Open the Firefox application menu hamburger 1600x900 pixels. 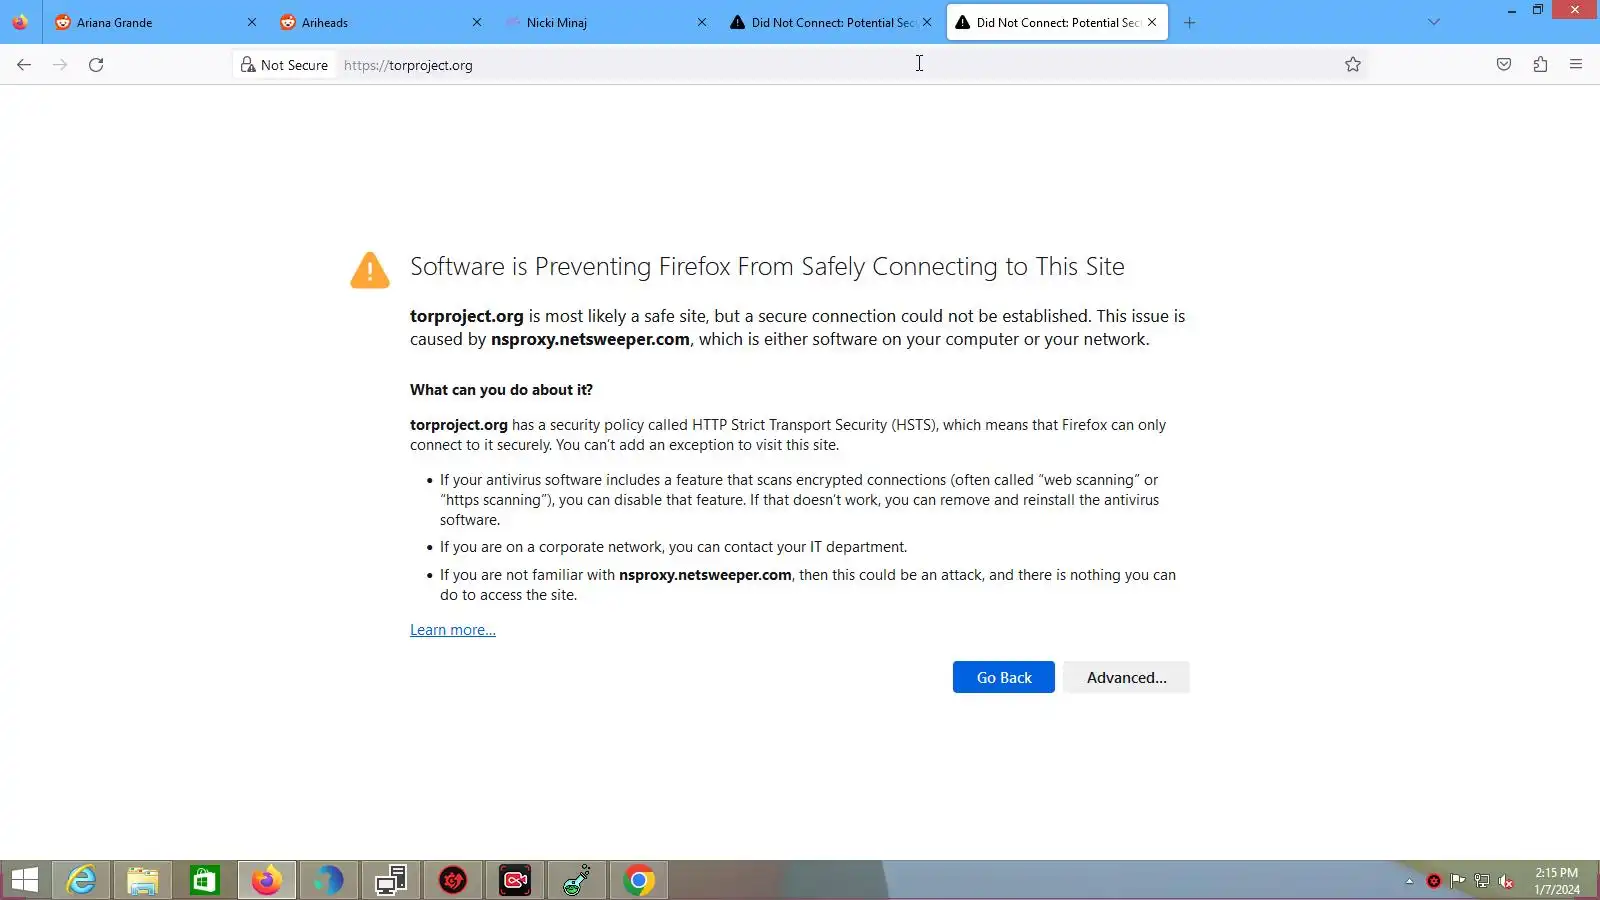click(x=1576, y=65)
